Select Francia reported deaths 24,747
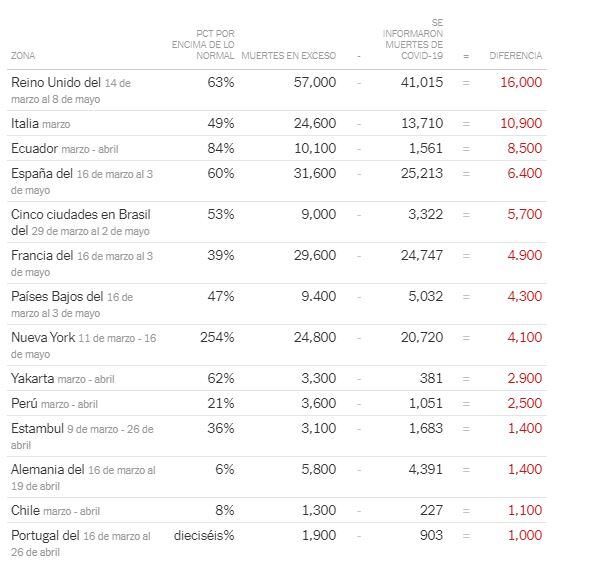The image size is (595, 563). [422, 255]
